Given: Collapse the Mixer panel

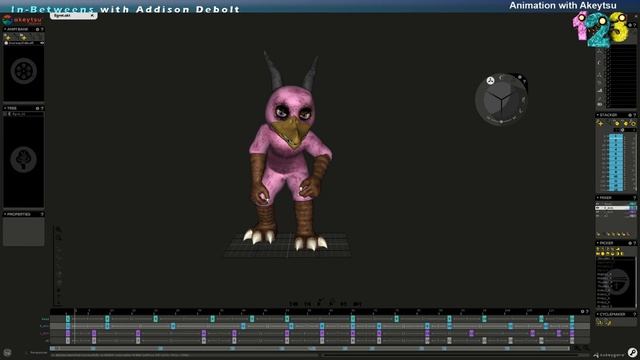Looking at the screenshot, I should 598,198.
